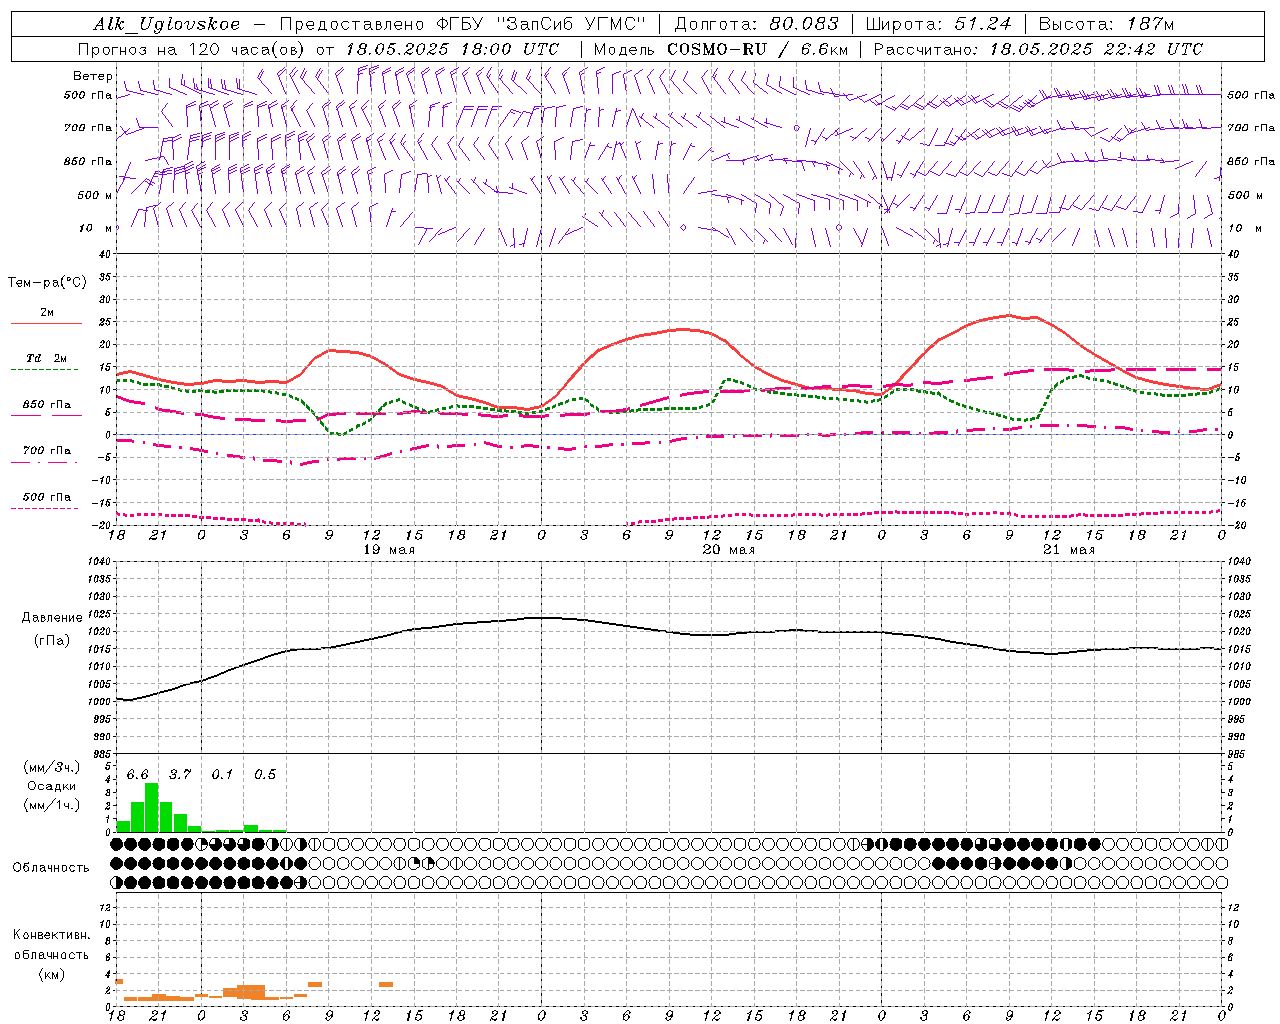This screenshot has height=1024, width=1280.
Task: Click the 500 м wind level label on left
Action: 95,196
